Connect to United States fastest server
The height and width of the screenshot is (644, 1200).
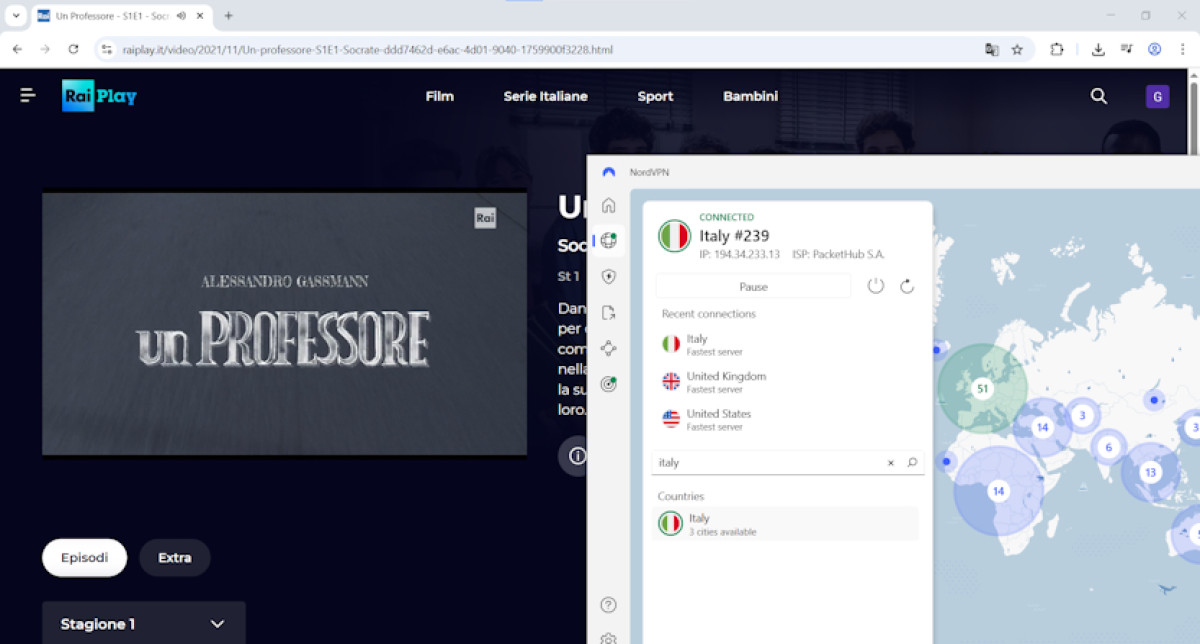(x=788, y=419)
